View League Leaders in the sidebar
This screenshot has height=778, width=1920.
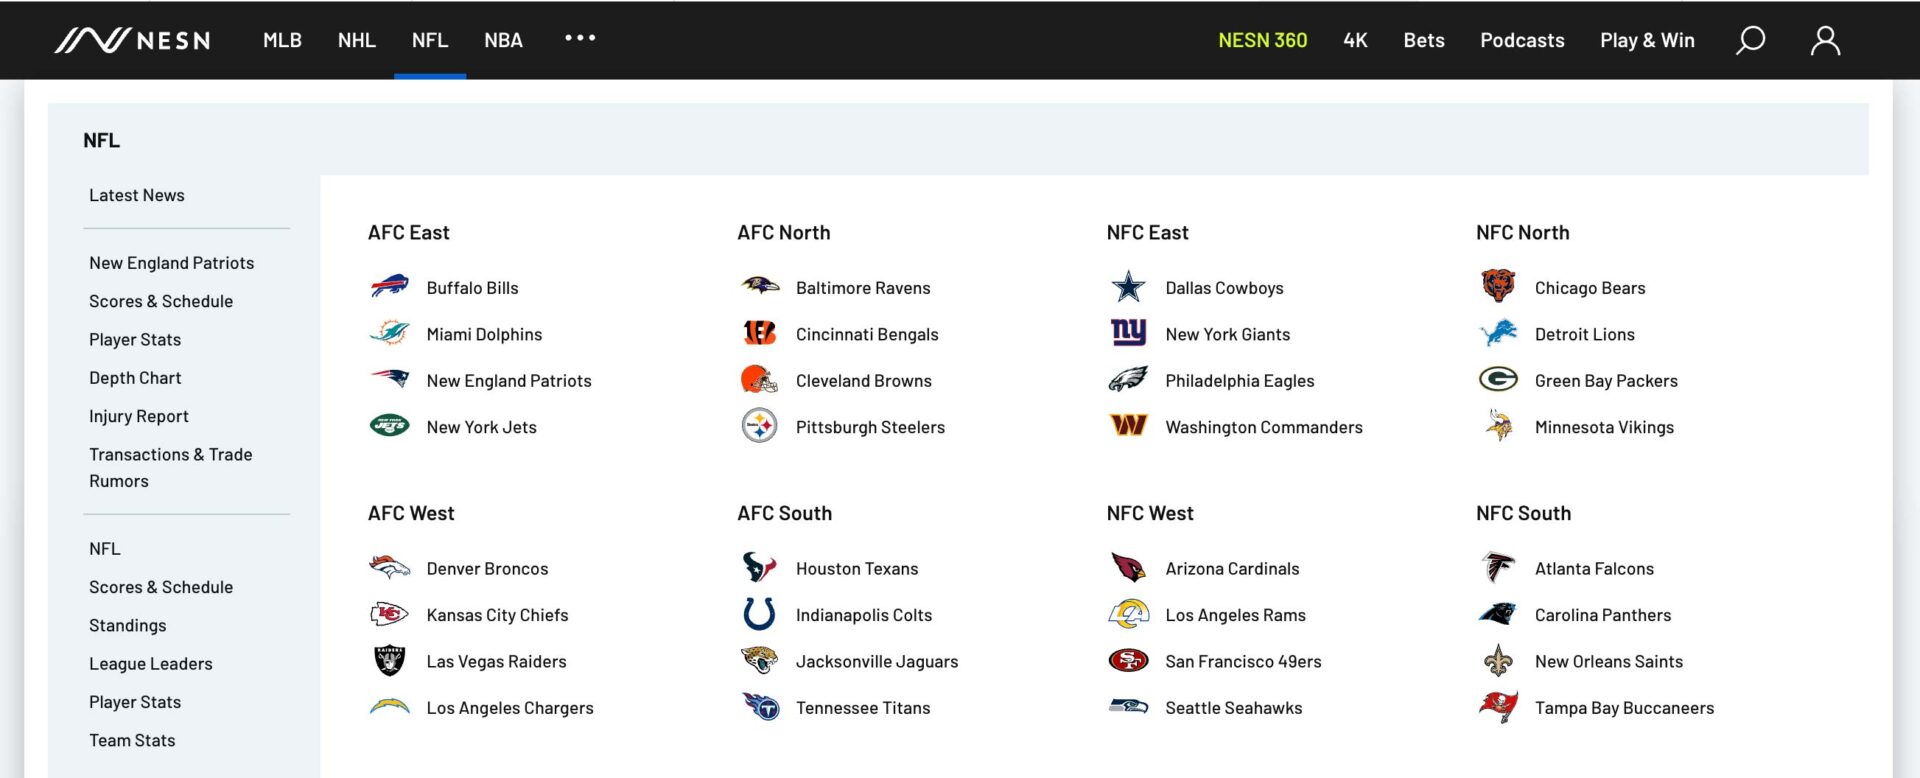[x=151, y=664]
